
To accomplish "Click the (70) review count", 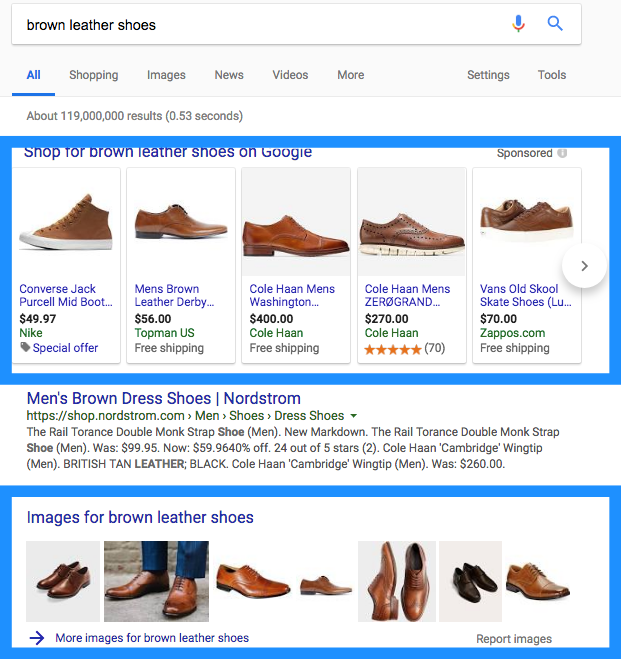I will coord(434,348).
